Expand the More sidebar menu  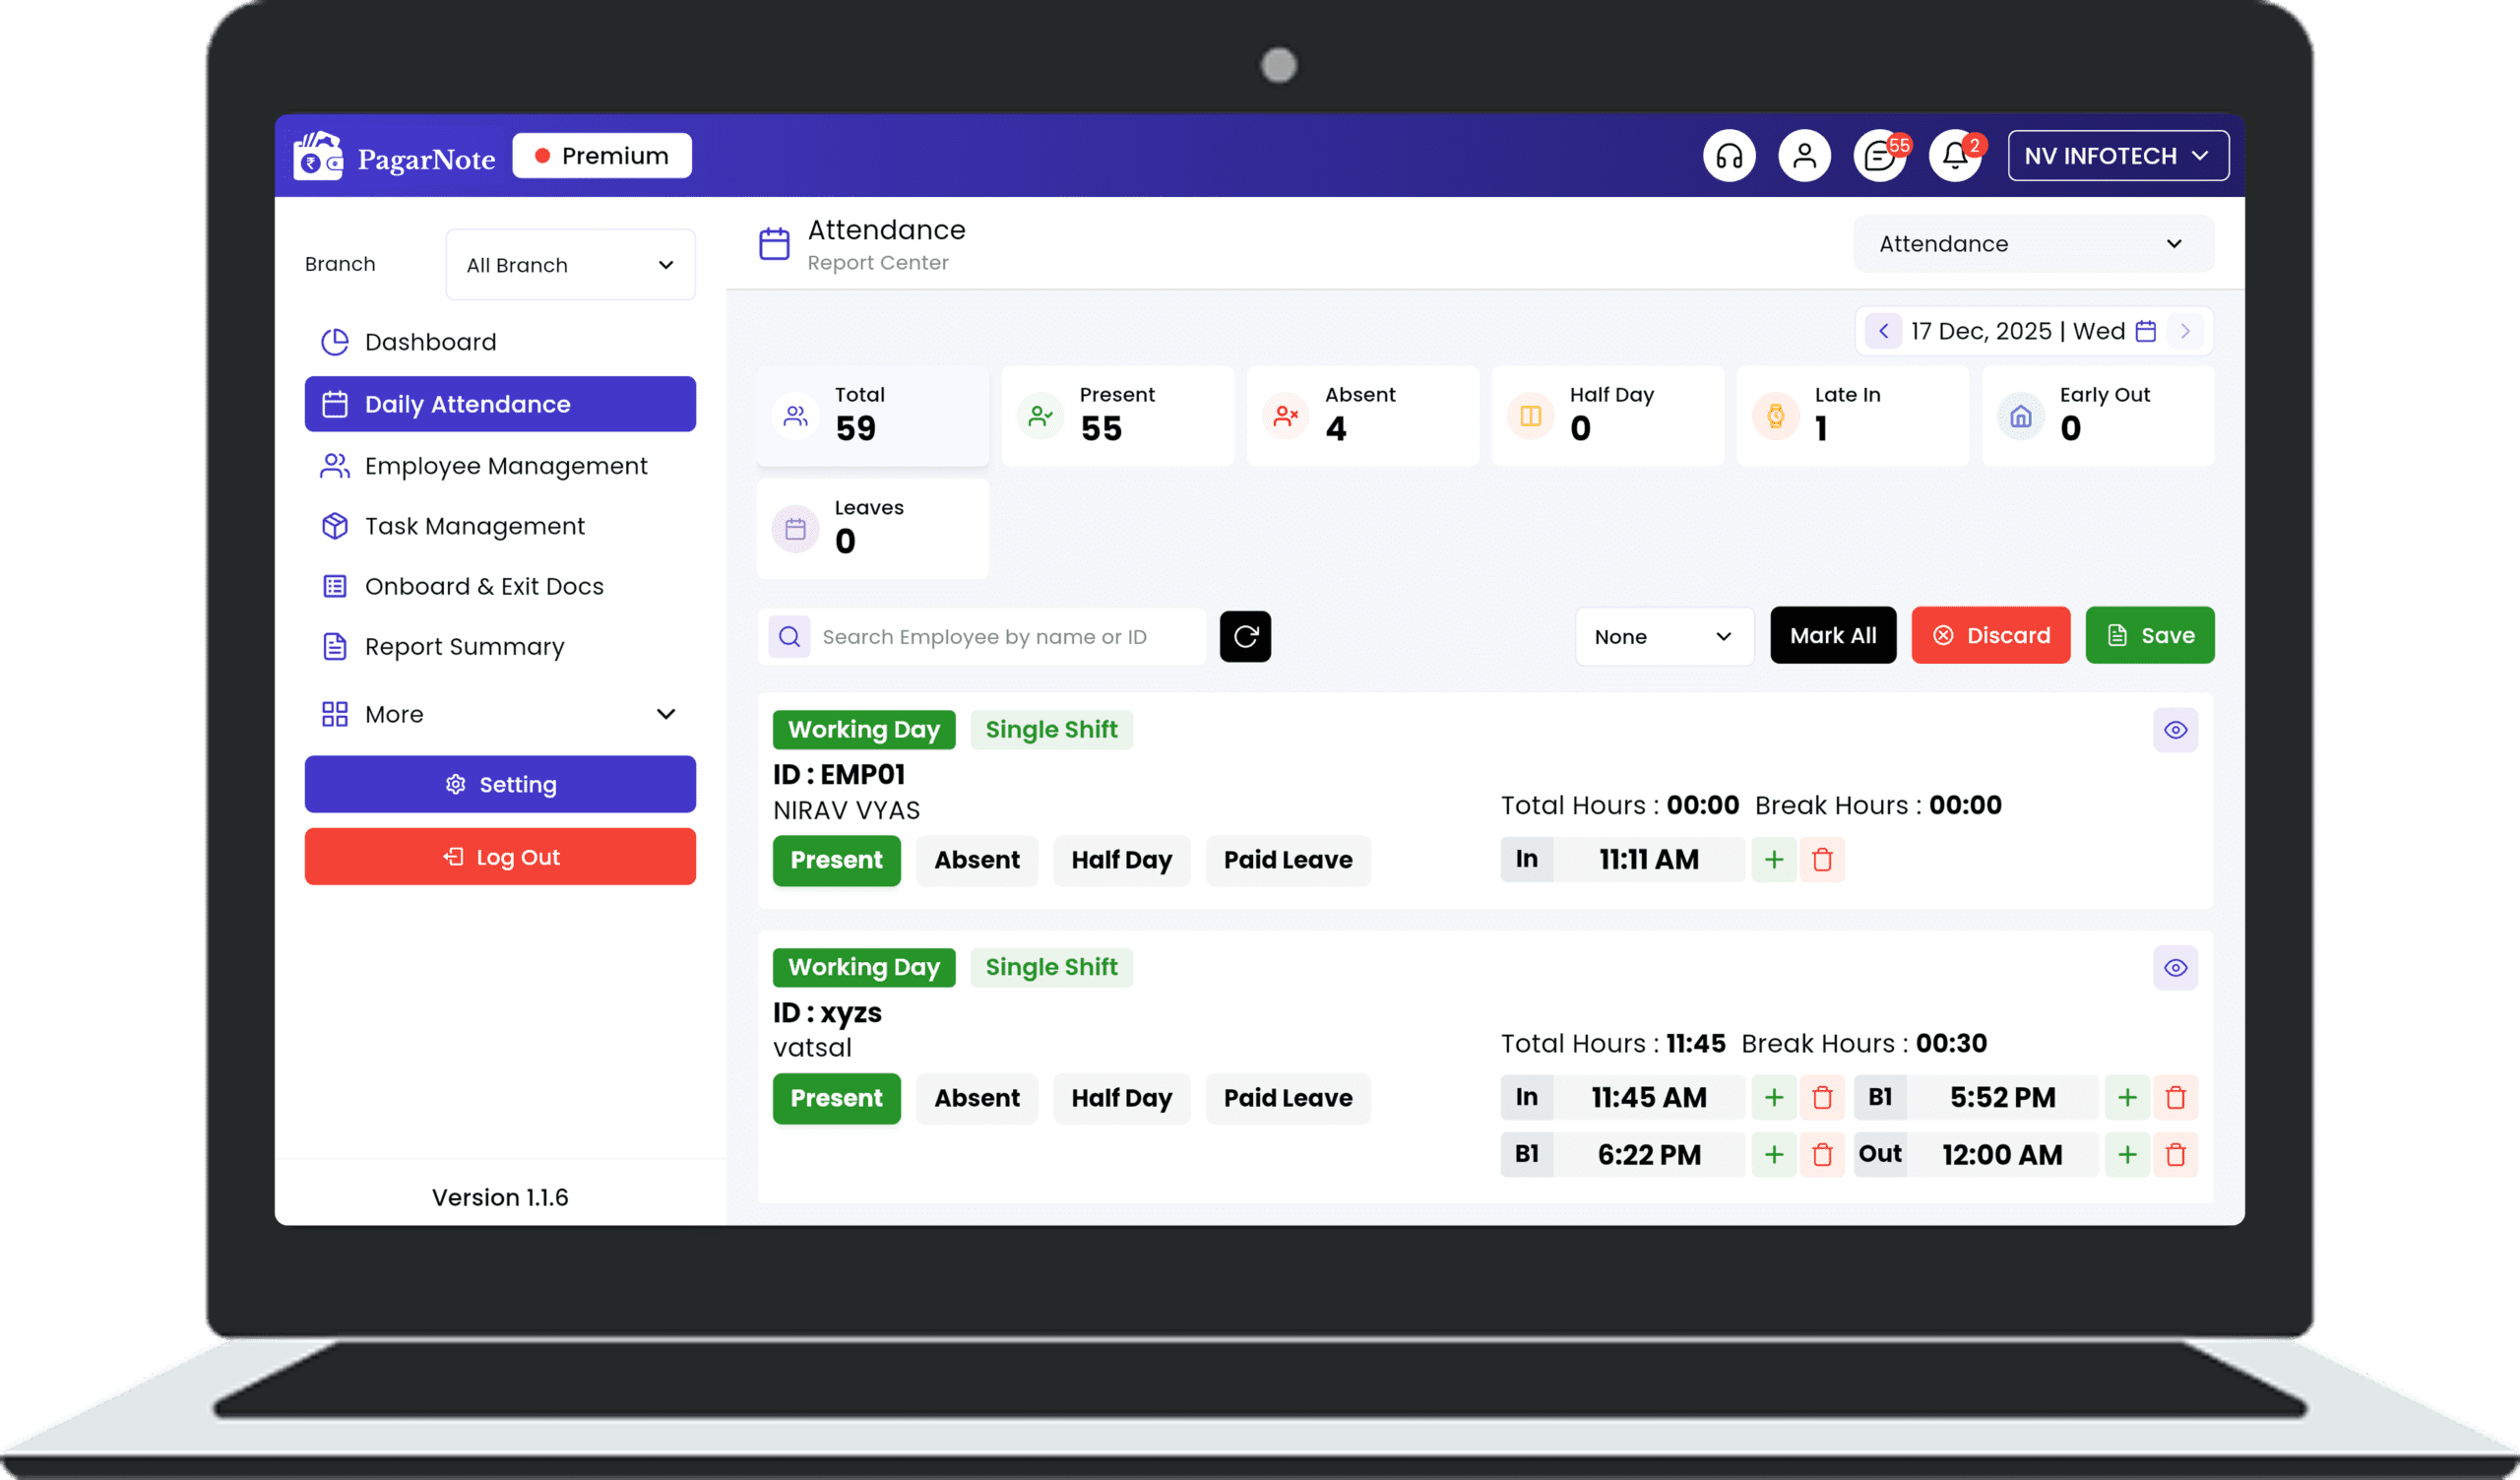[x=500, y=714]
